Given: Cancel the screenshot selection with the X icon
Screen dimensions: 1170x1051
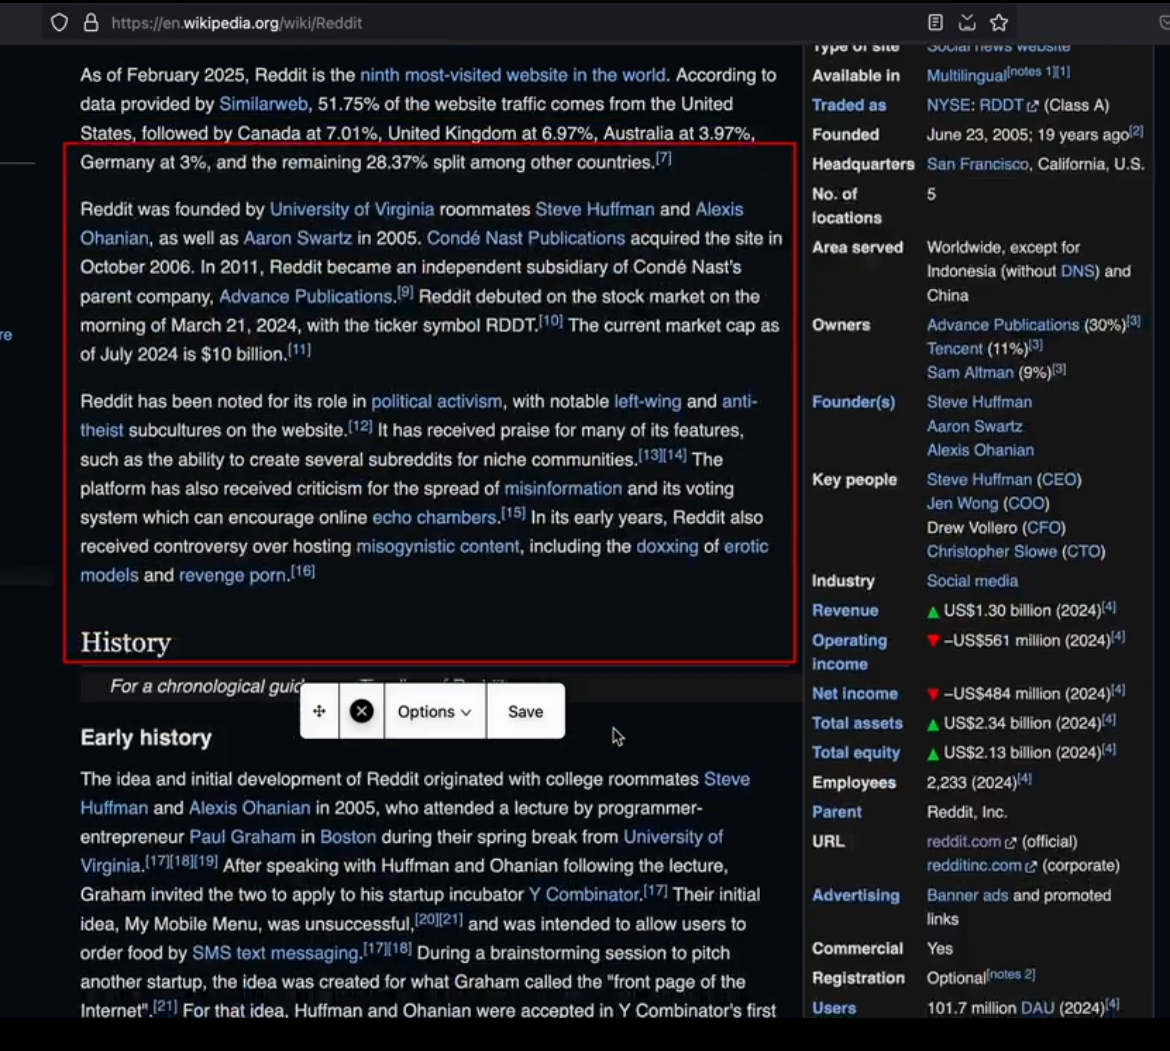Looking at the screenshot, I should (362, 712).
